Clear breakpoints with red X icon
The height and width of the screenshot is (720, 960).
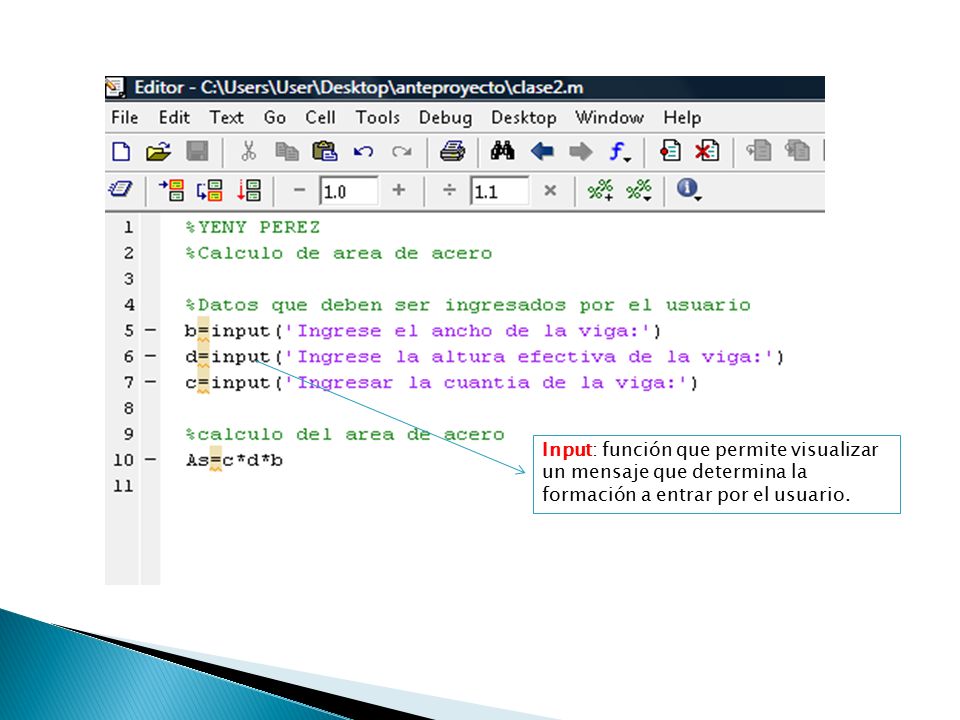tap(707, 151)
